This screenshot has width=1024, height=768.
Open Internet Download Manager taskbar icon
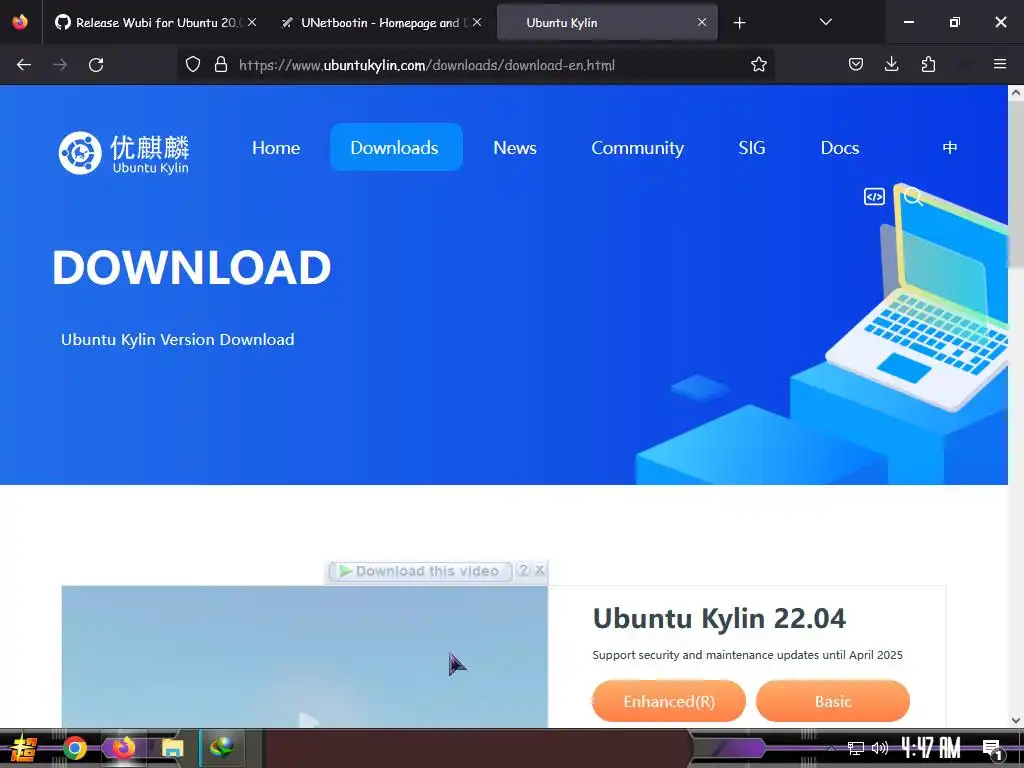(221, 747)
